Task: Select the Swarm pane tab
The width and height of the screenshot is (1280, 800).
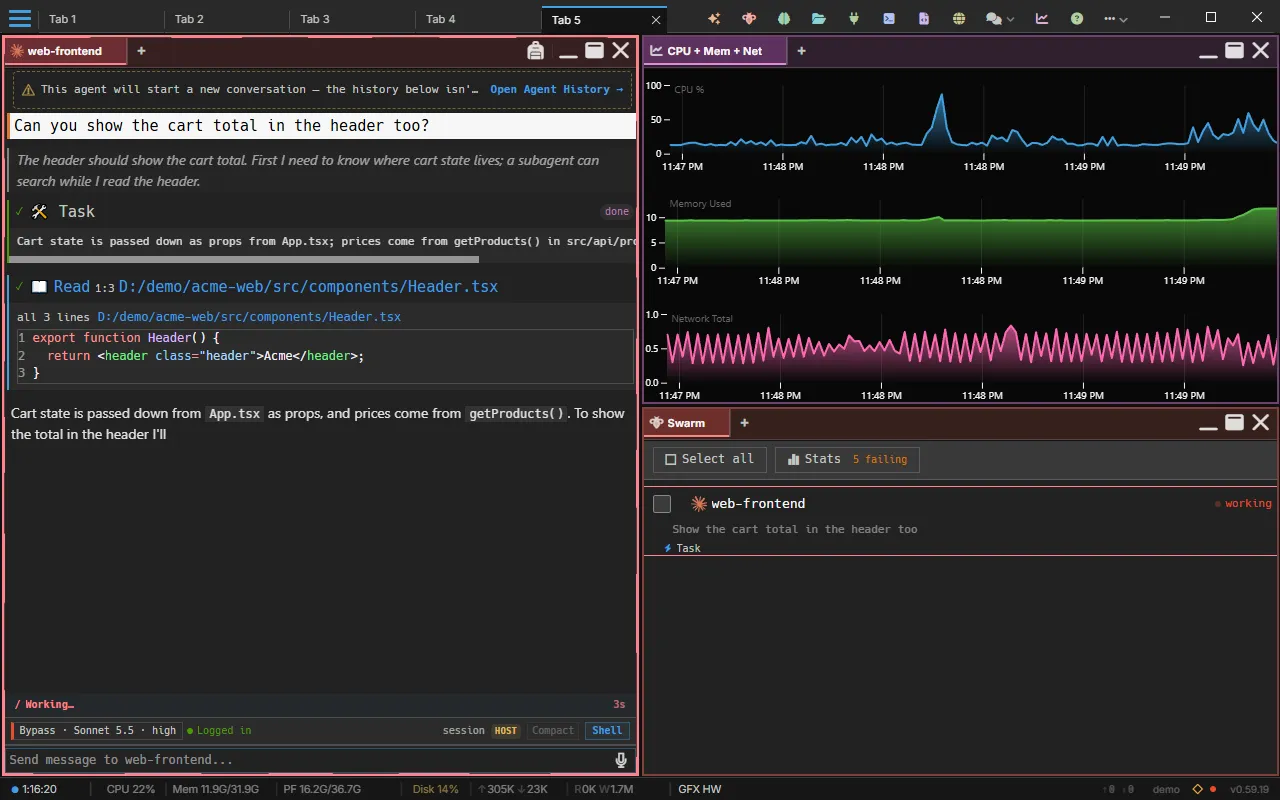Action: pyautogui.click(x=686, y=423)
